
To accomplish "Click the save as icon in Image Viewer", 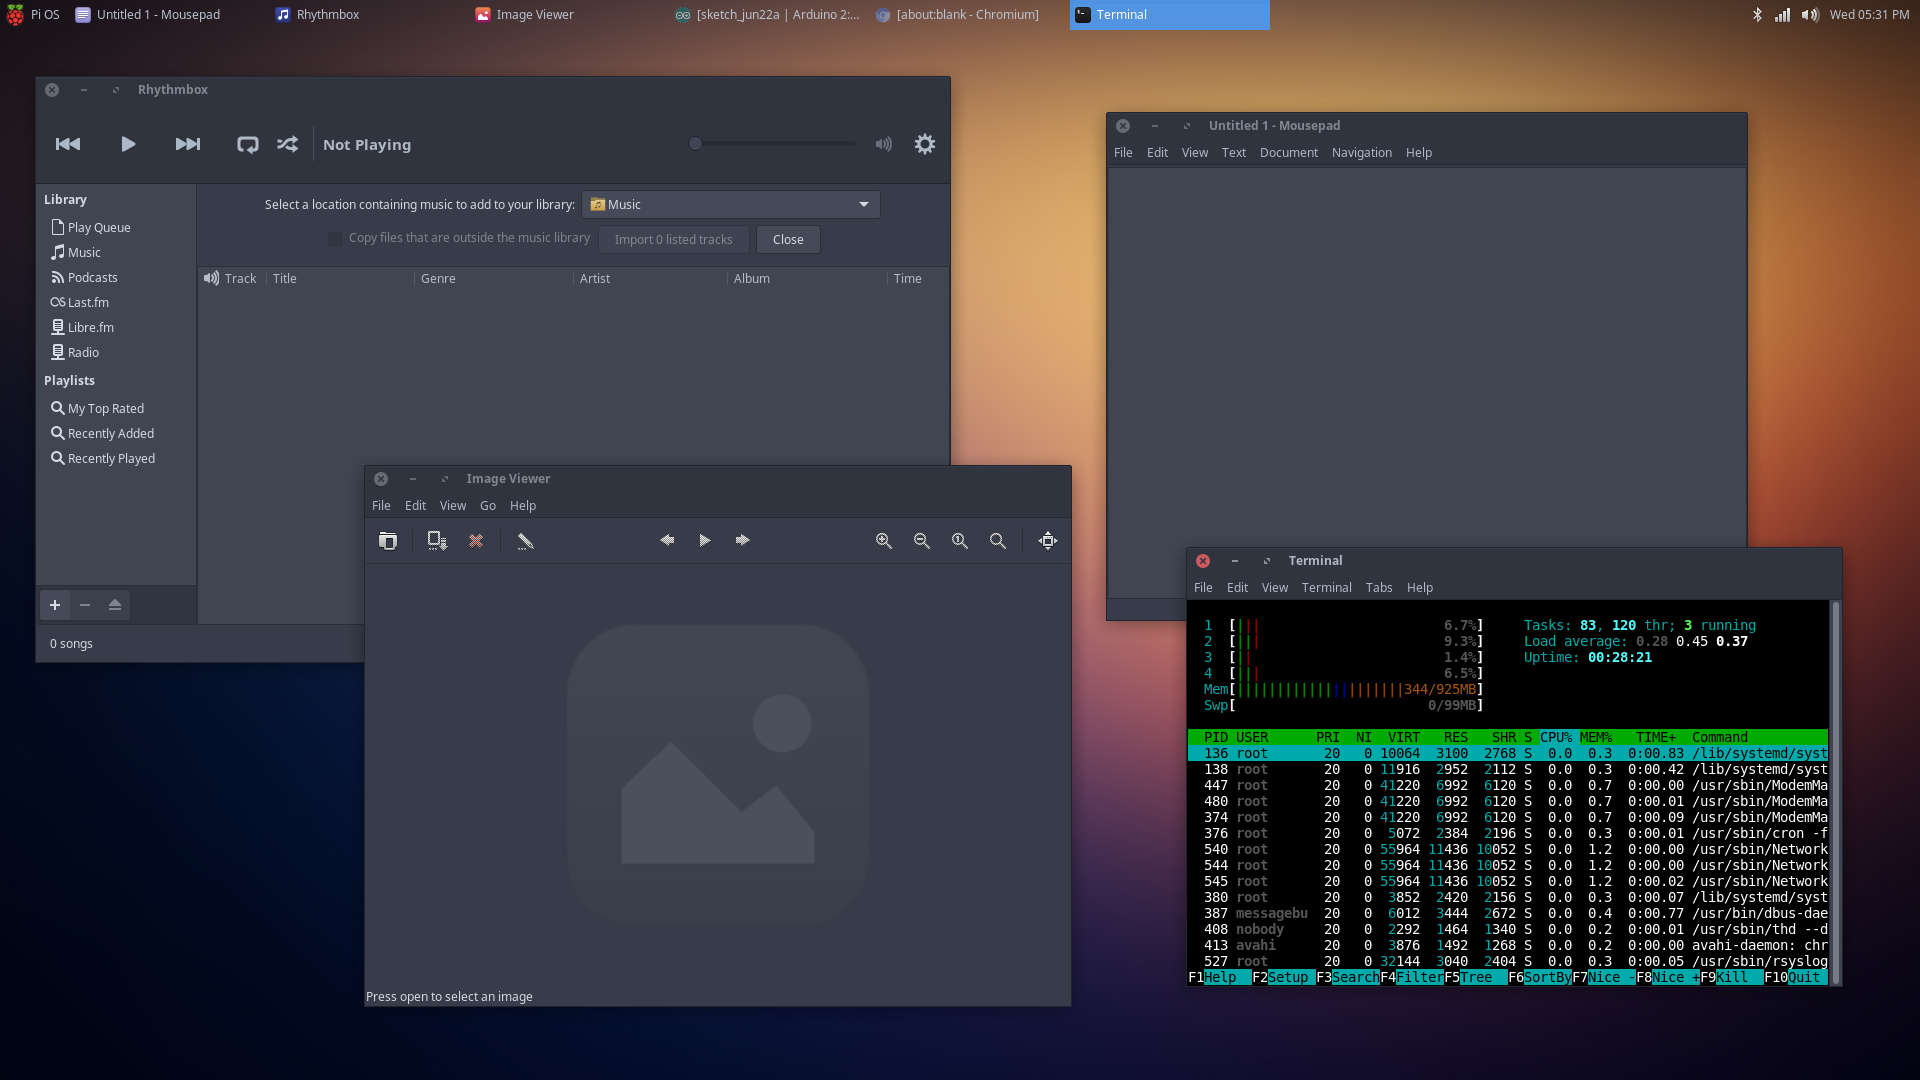I will [x=437, y=540].
